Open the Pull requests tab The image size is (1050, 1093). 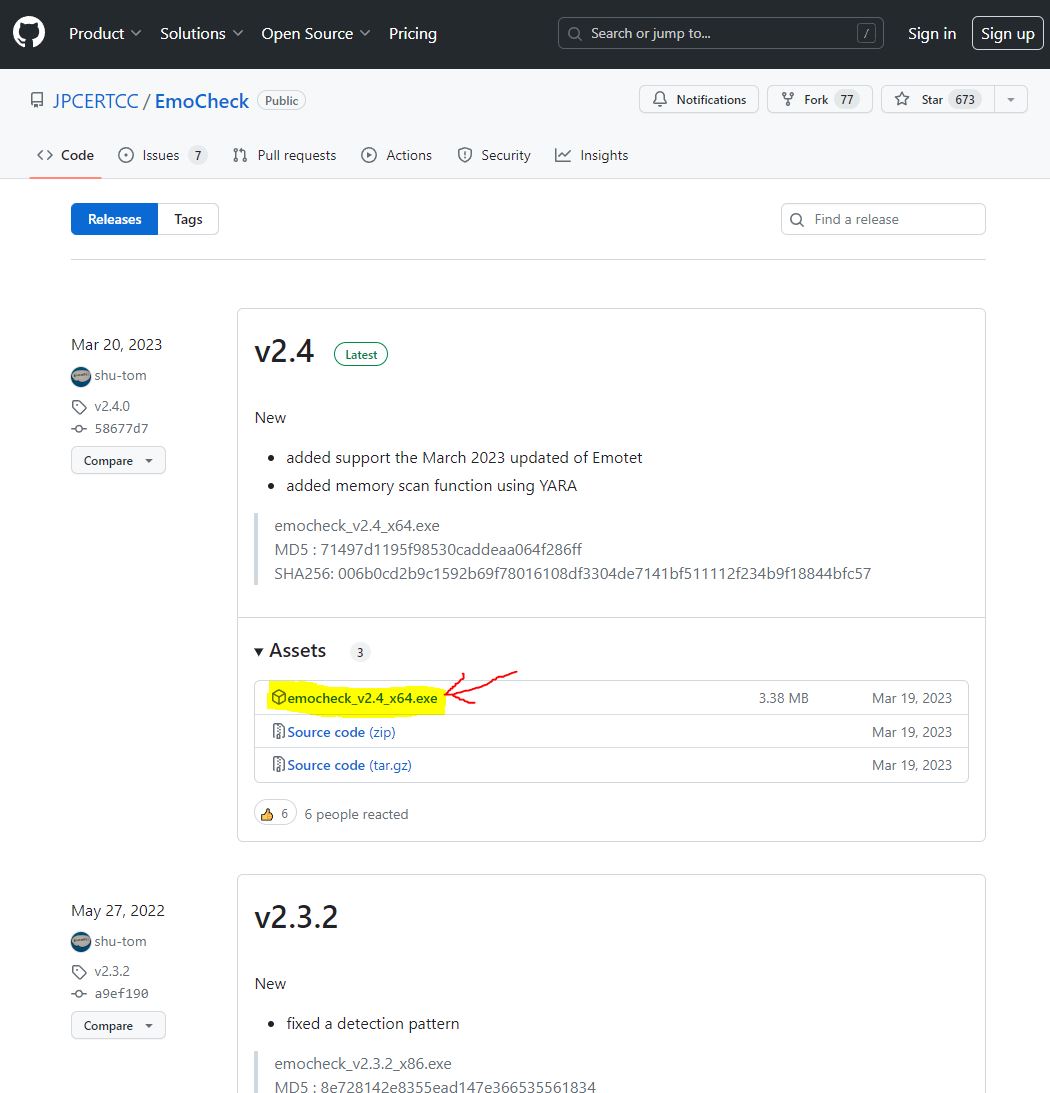click(284, 155)
